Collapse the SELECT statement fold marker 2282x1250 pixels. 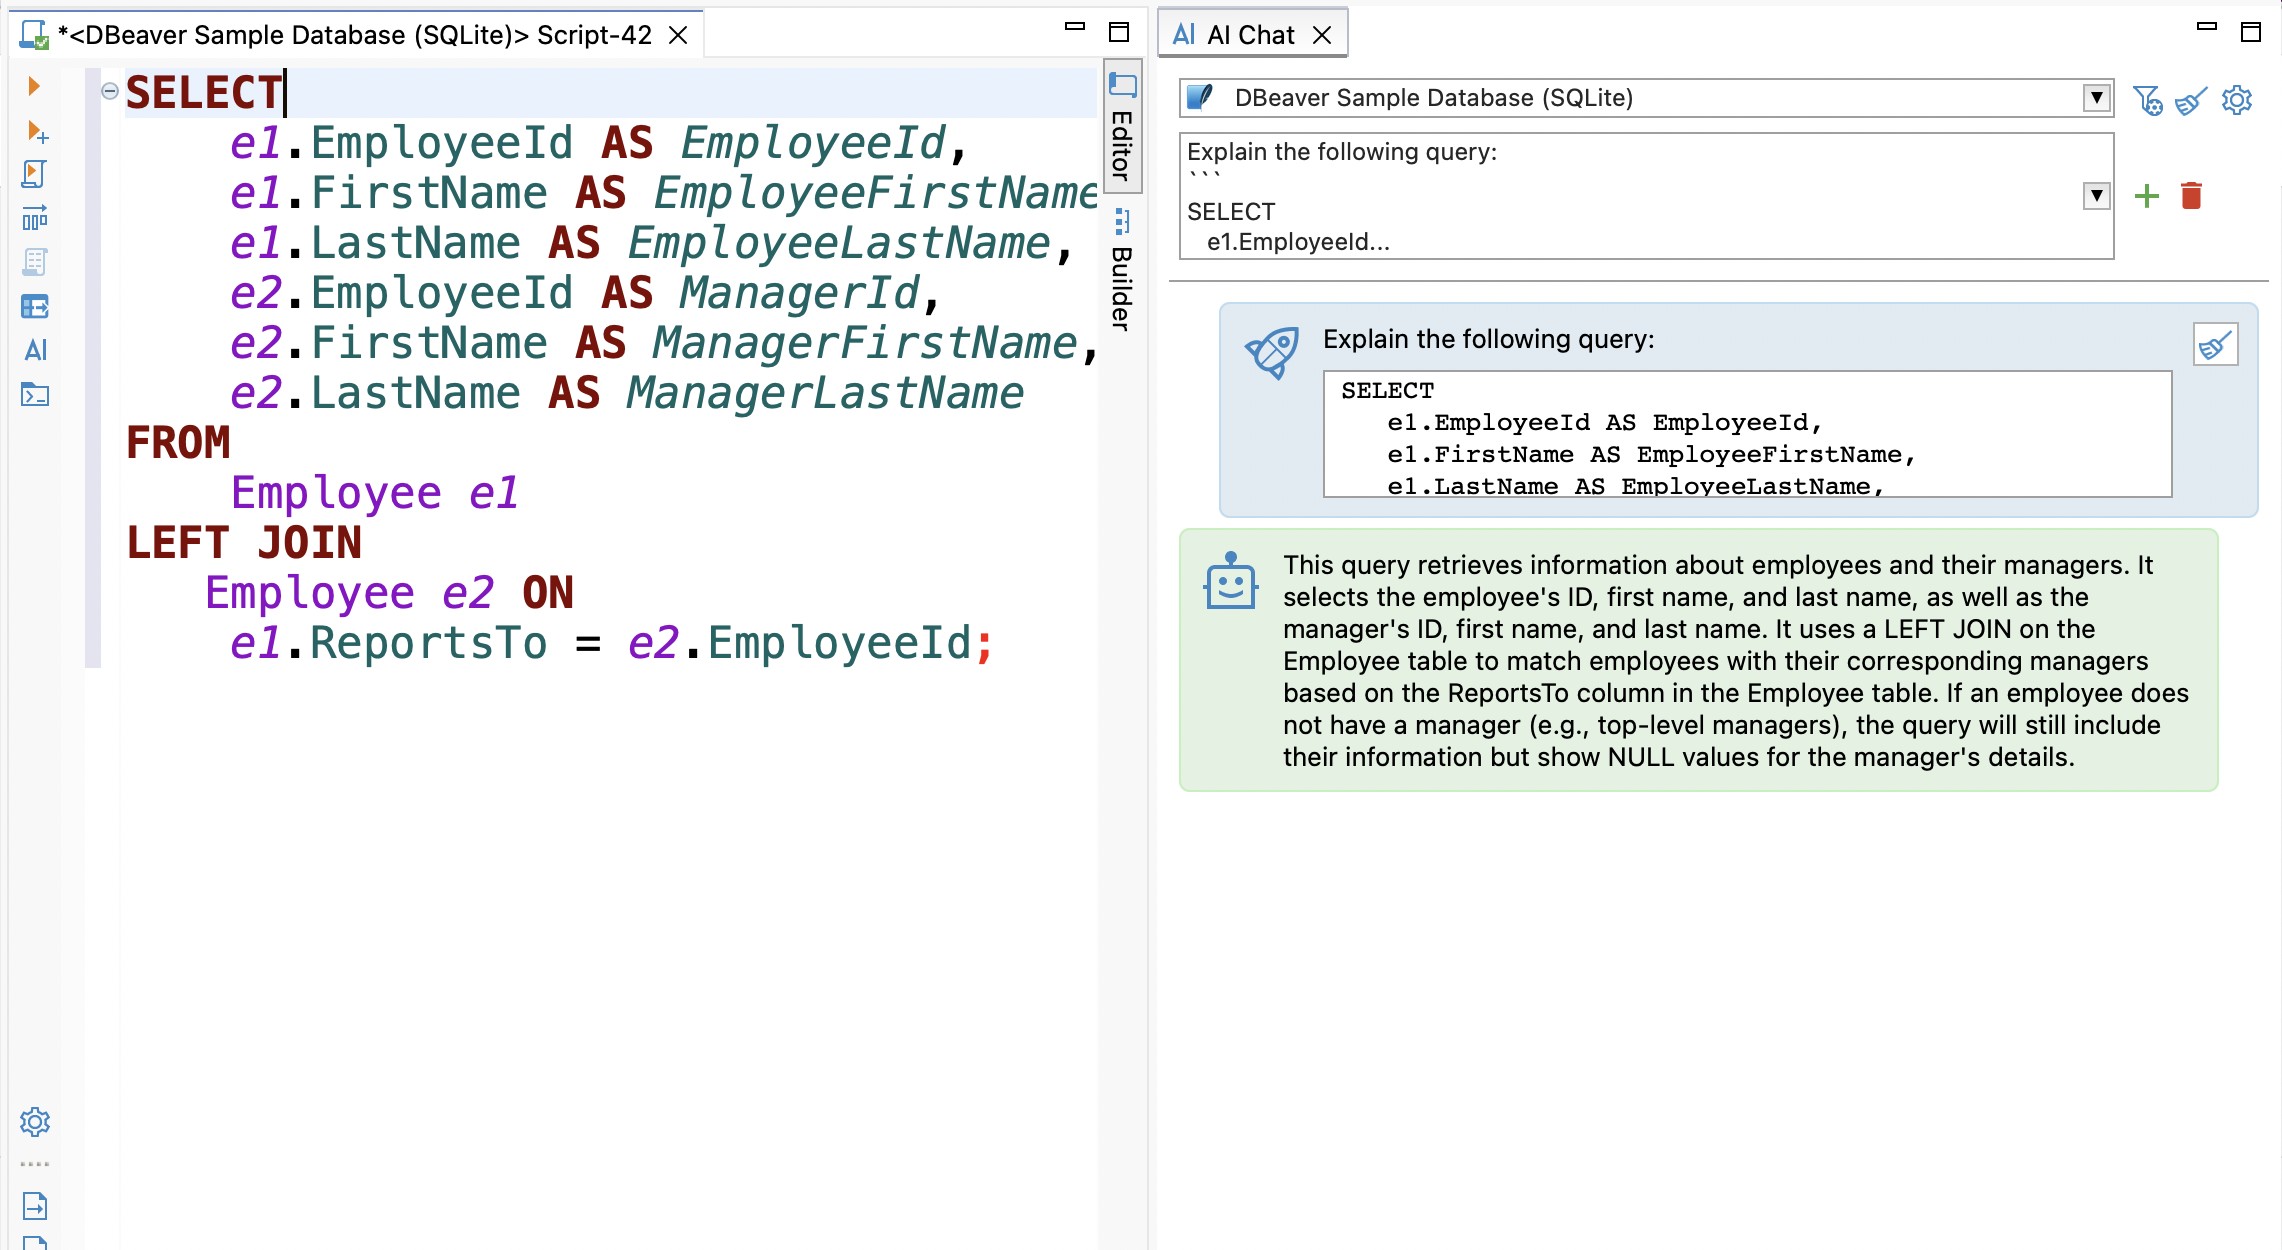[x=110, y=91]
